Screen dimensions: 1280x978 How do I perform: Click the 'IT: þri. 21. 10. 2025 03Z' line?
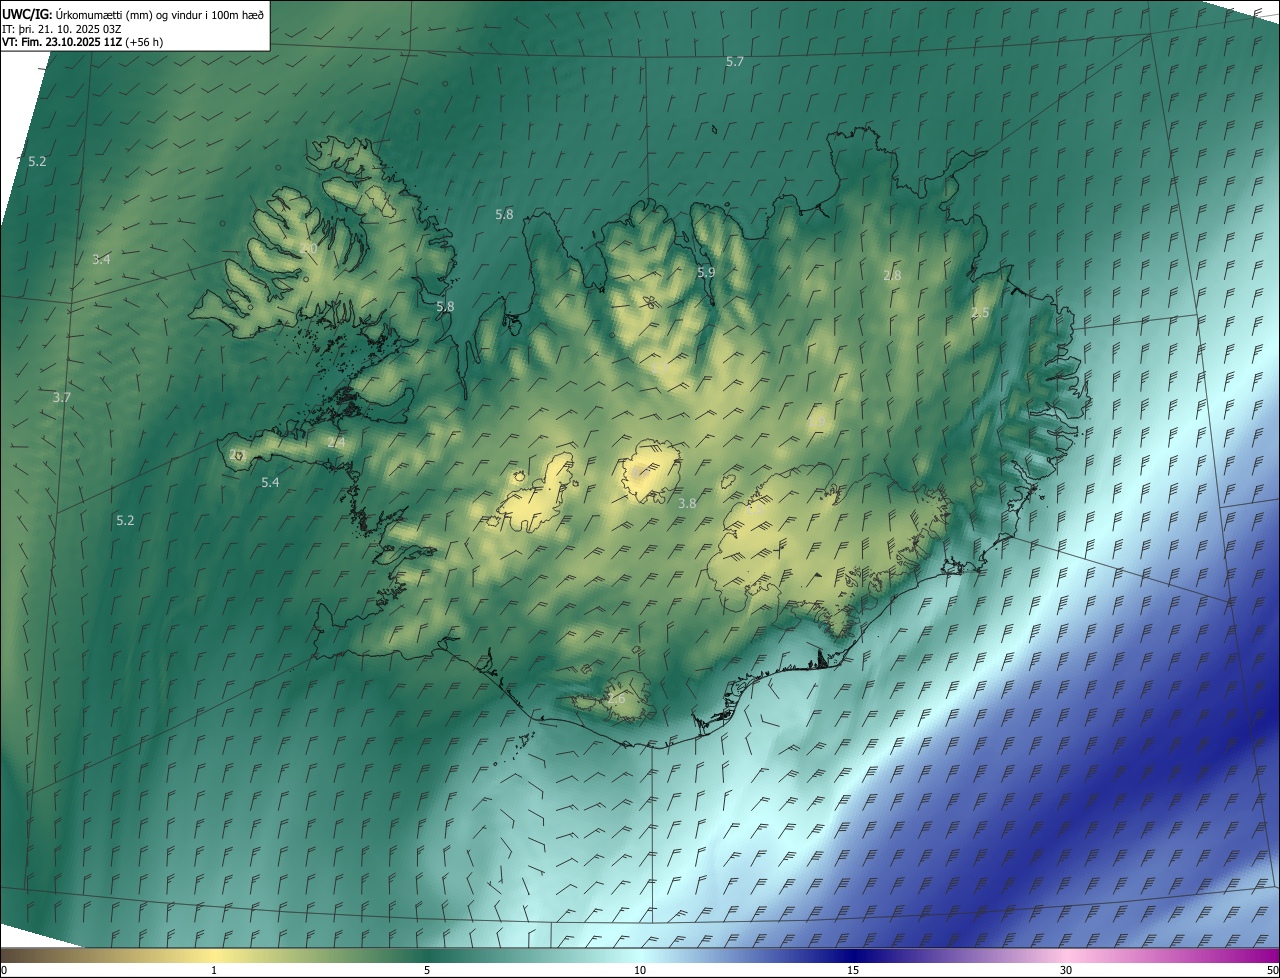click(61, 28)
